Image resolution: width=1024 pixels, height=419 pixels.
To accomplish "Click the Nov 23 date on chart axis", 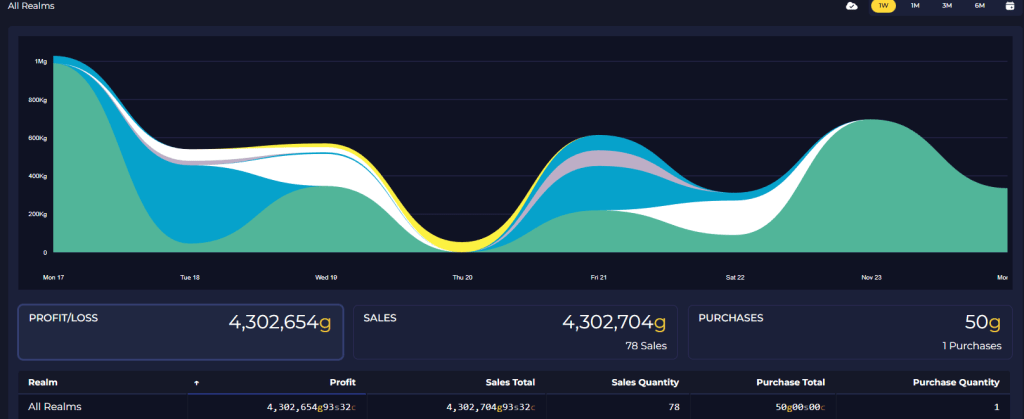I will click(x=868, y=277).
